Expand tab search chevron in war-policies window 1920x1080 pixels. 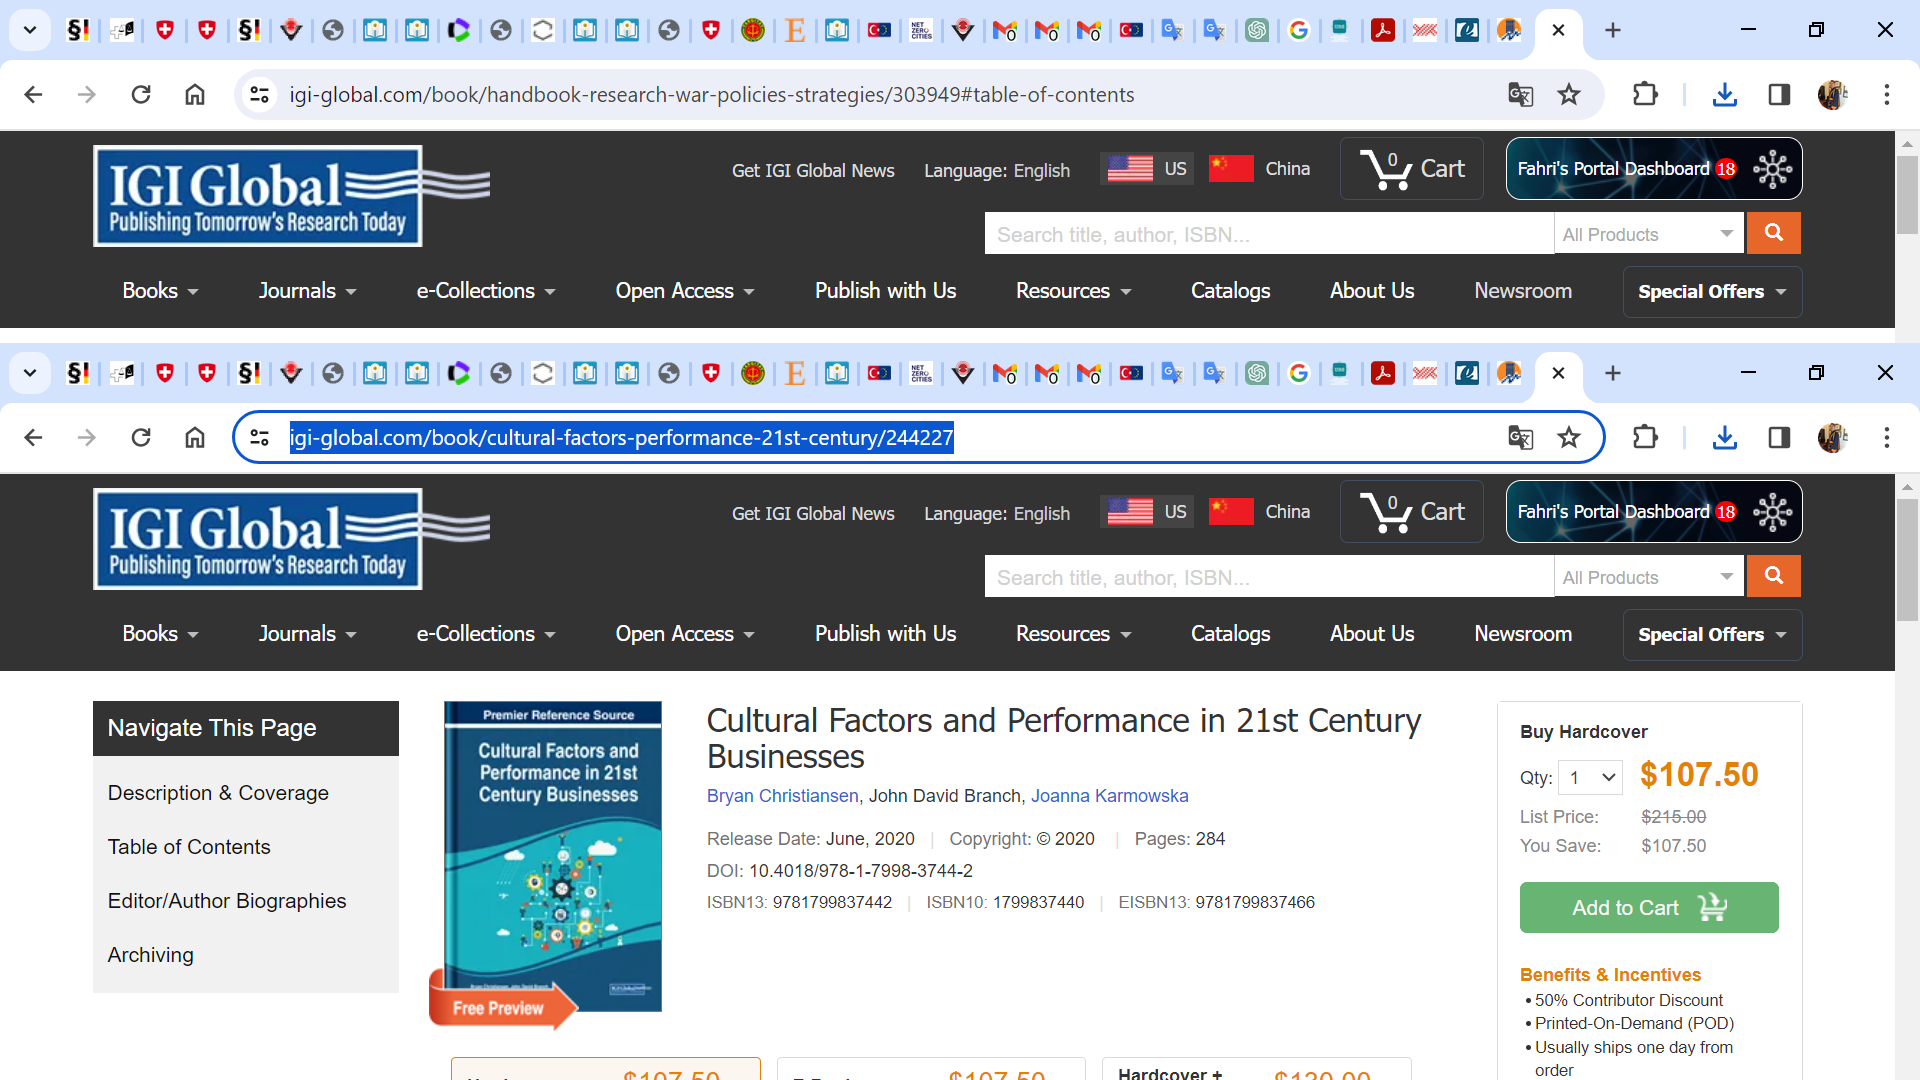click(30, 30)
